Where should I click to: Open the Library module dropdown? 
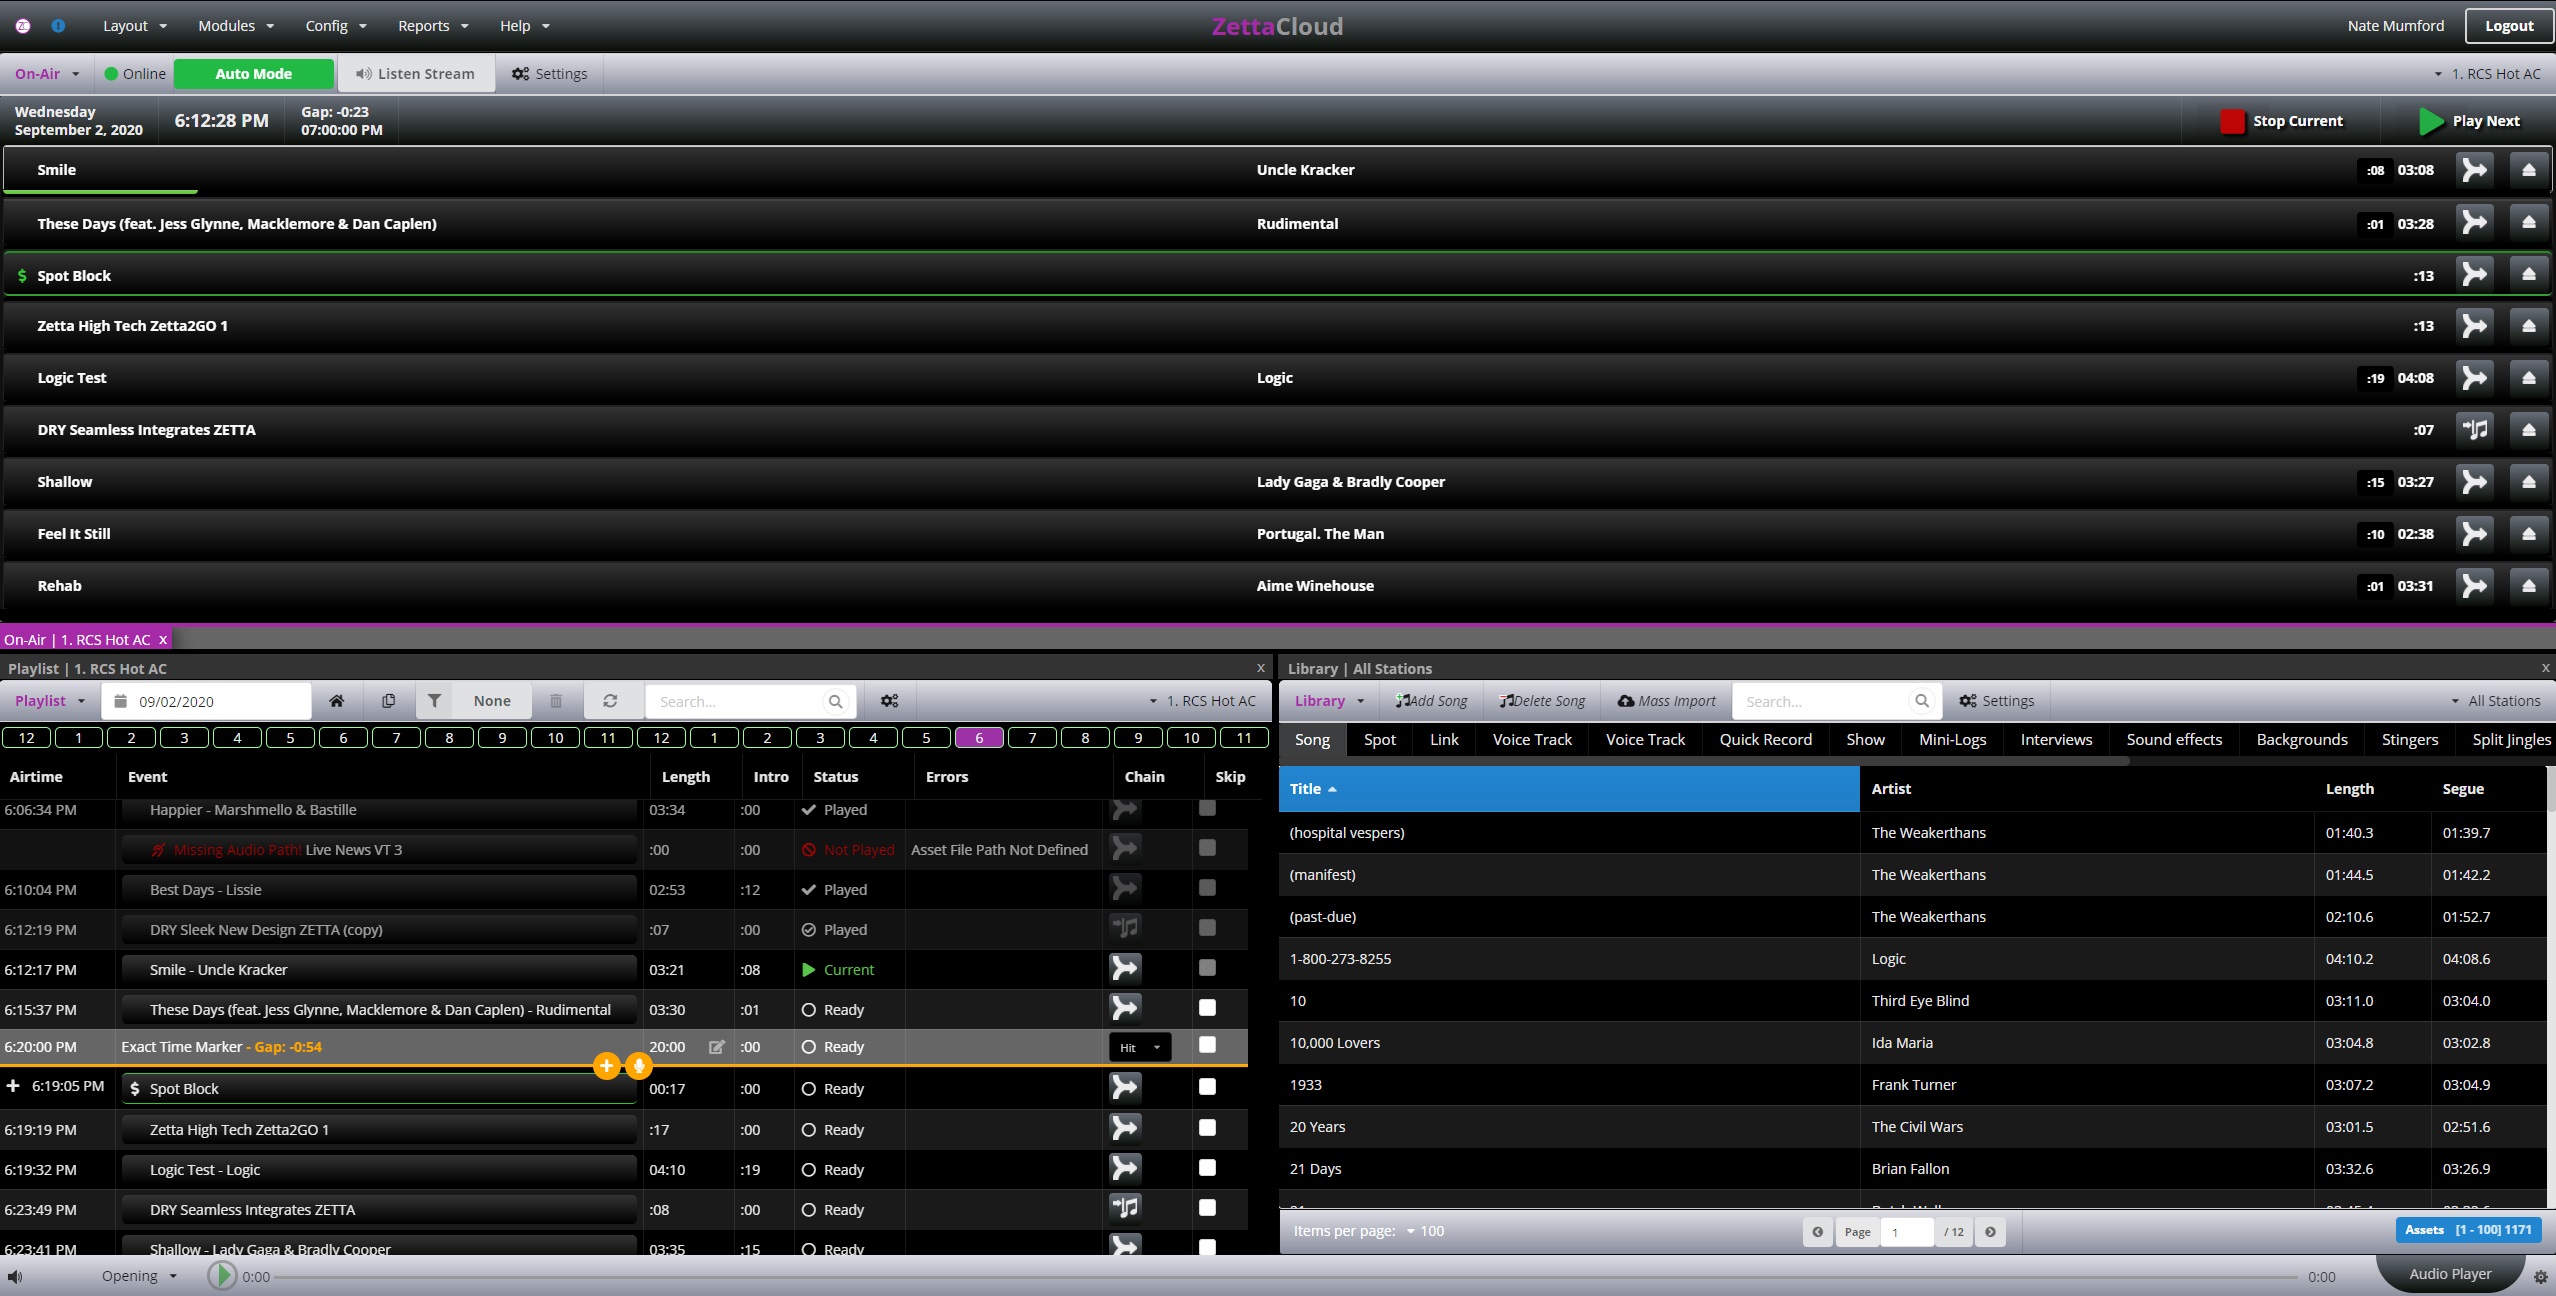(1329, 701)
